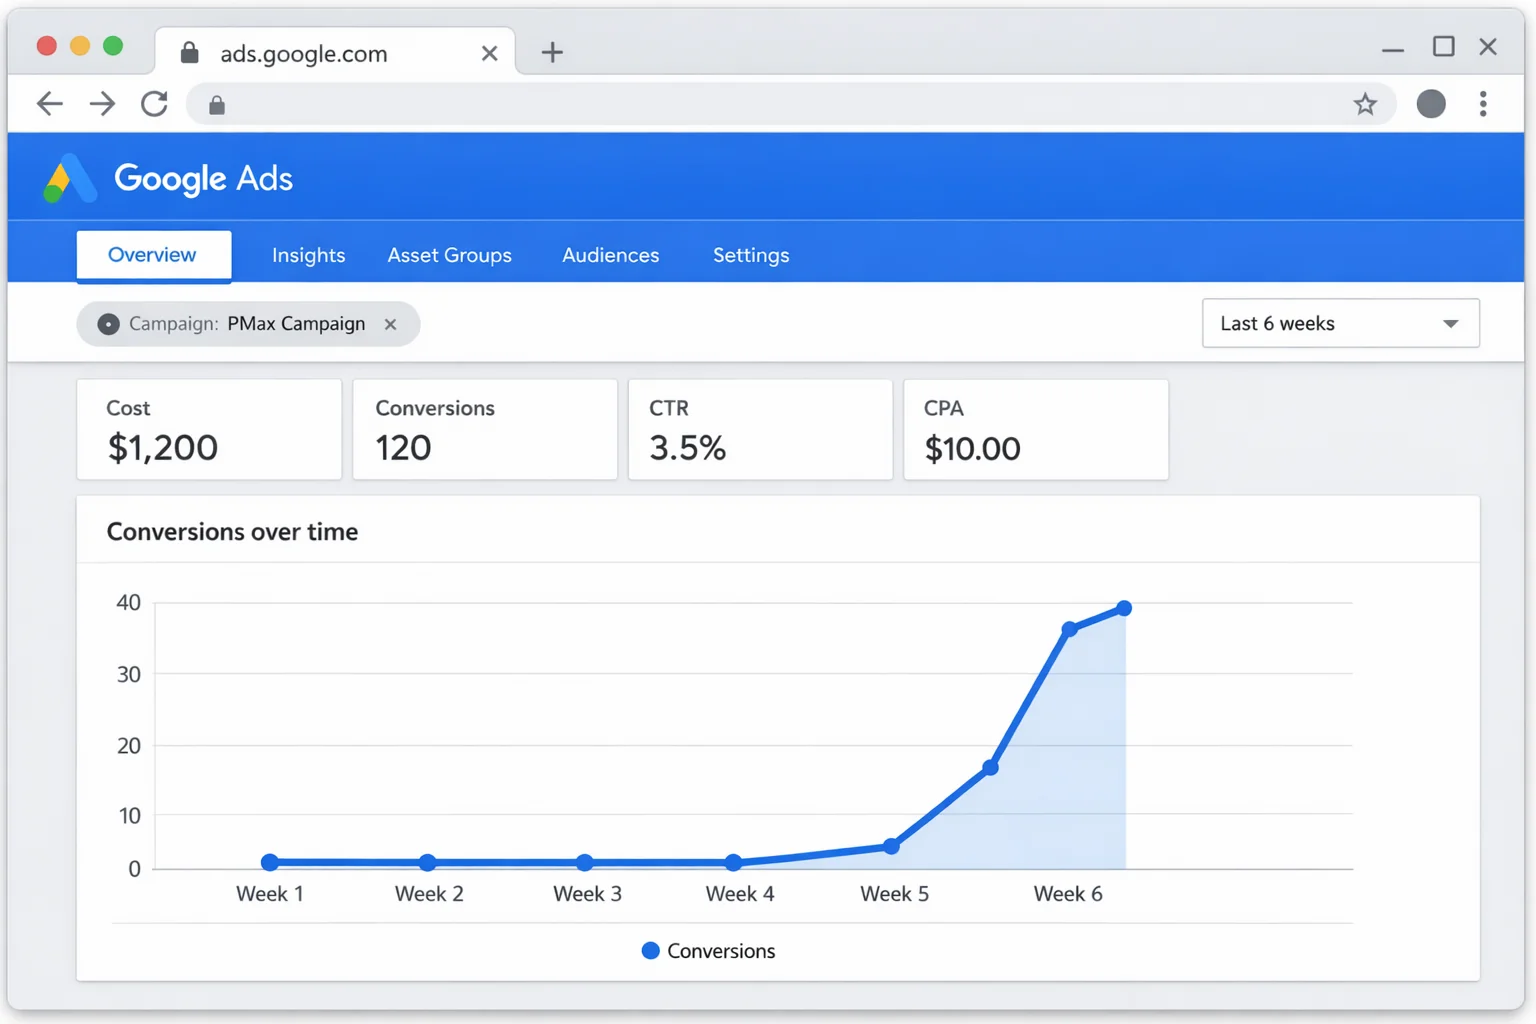
Task: Bookmark this page with star icon
Action: pos(1365,104)
